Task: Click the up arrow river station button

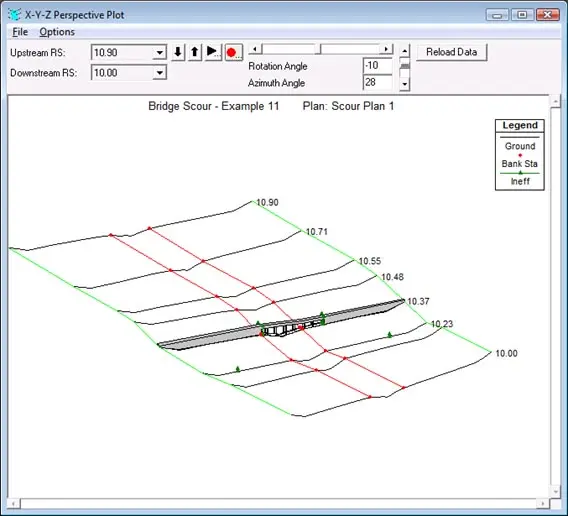Action: (195, 52)
